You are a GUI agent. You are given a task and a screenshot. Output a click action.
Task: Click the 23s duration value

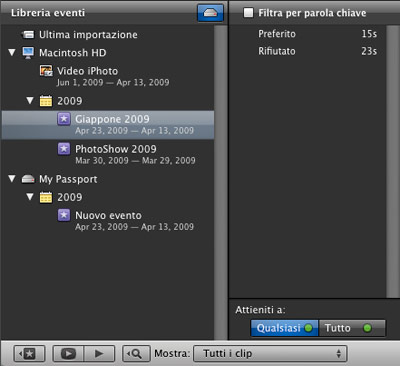click(369, 51)
